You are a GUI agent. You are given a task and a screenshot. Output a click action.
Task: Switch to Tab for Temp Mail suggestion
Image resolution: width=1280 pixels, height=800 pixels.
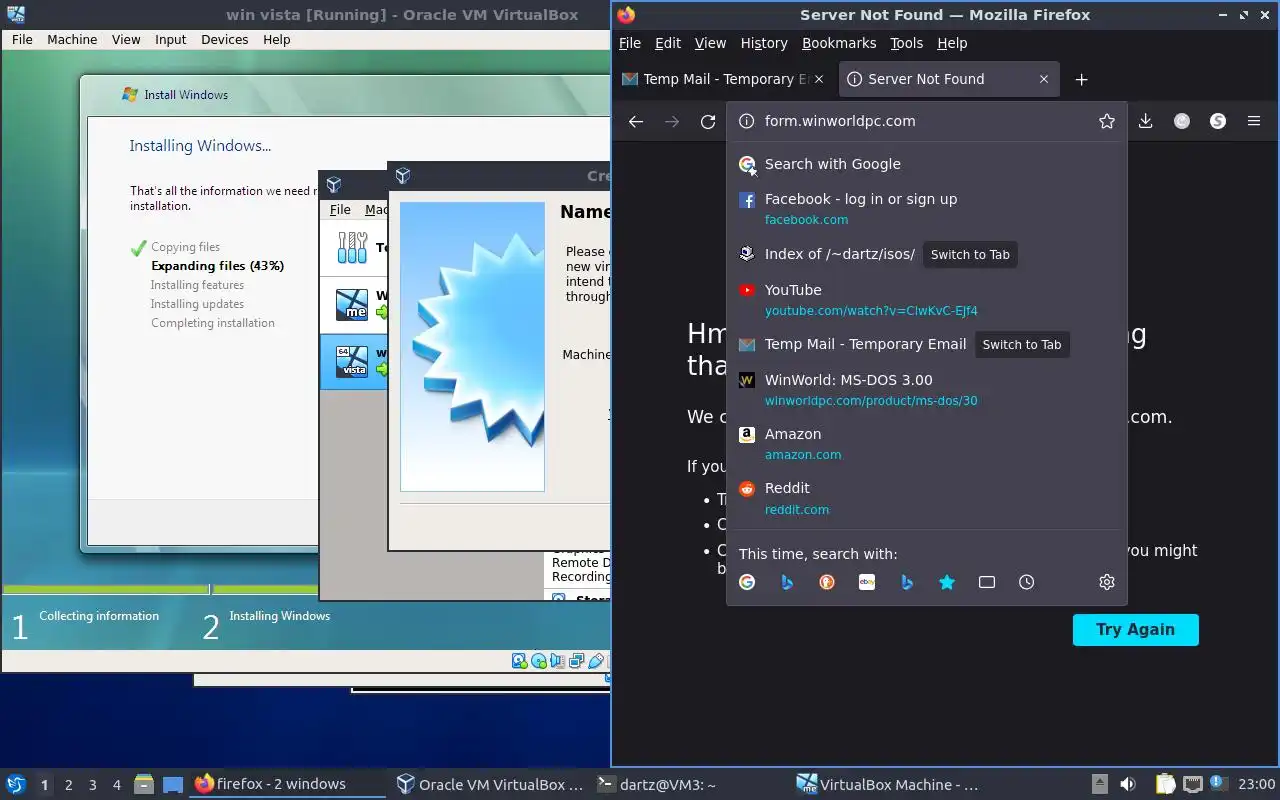[x=1022, y=344]
